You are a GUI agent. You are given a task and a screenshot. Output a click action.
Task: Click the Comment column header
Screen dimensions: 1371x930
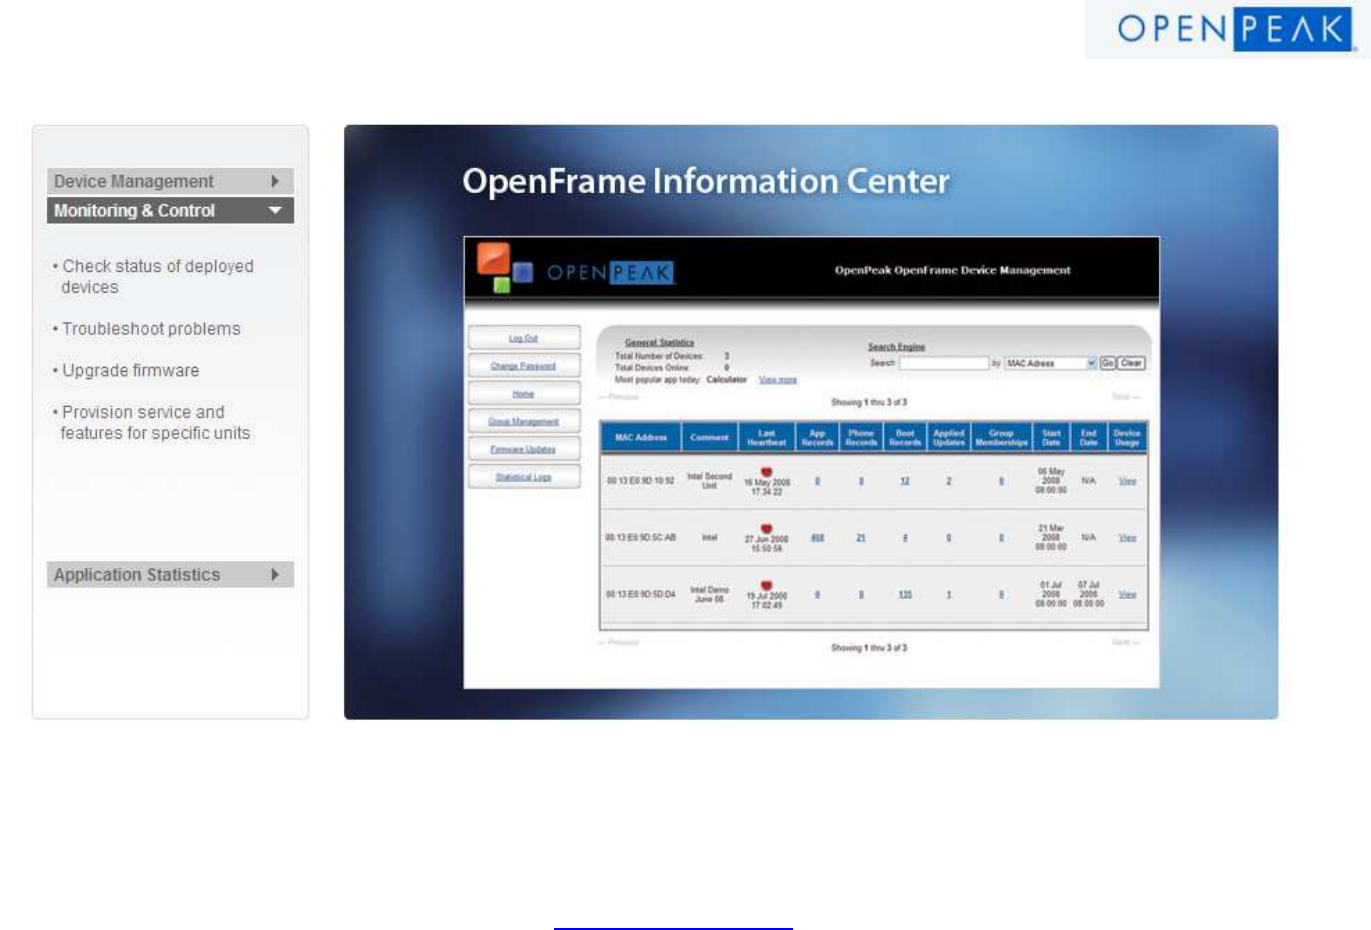[x=710, y=438]
